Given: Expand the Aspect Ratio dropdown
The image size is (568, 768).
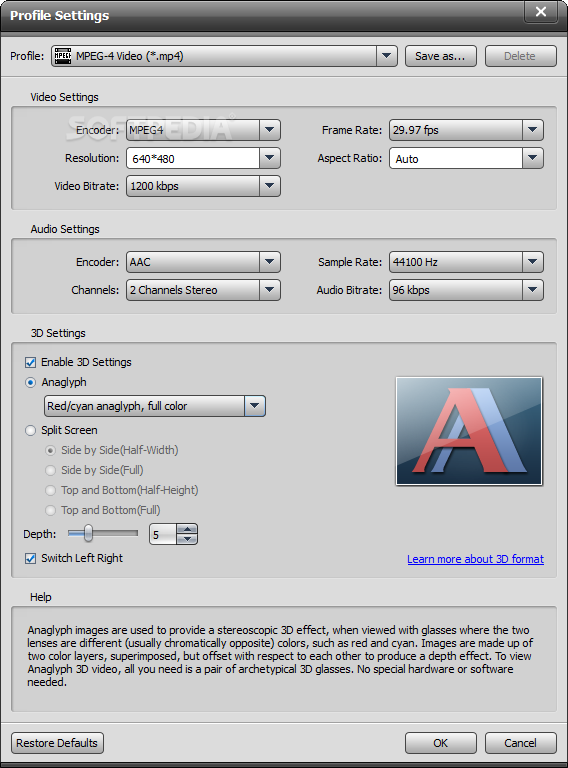Looking at the screenshot, I should point(533,158).
